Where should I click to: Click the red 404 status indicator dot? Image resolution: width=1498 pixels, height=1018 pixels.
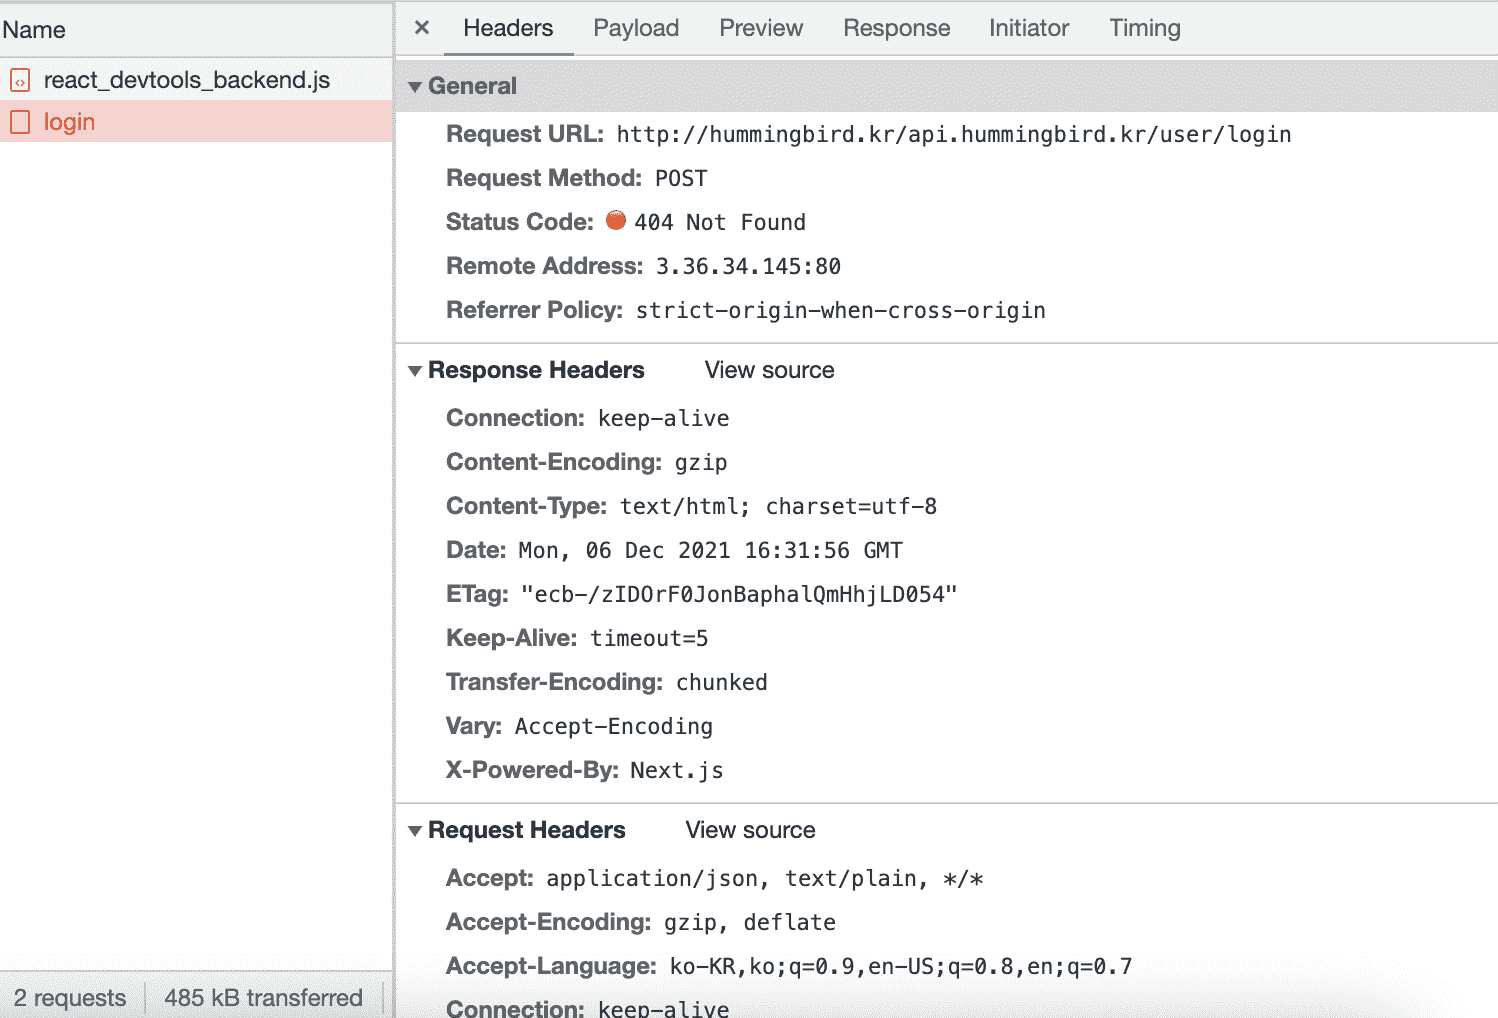tap(616, 221)
